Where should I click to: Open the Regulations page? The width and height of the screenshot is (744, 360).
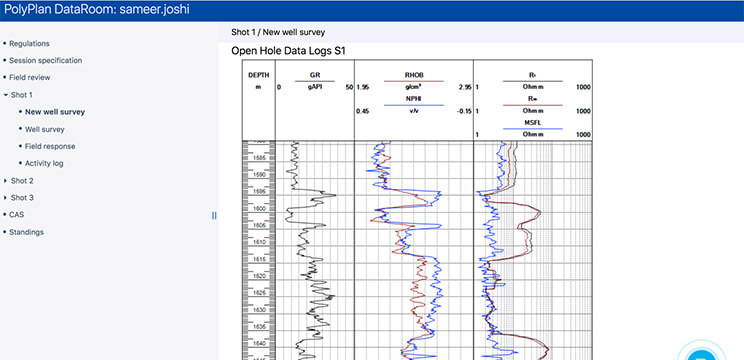pyautogui.click(x=29, y=43)
